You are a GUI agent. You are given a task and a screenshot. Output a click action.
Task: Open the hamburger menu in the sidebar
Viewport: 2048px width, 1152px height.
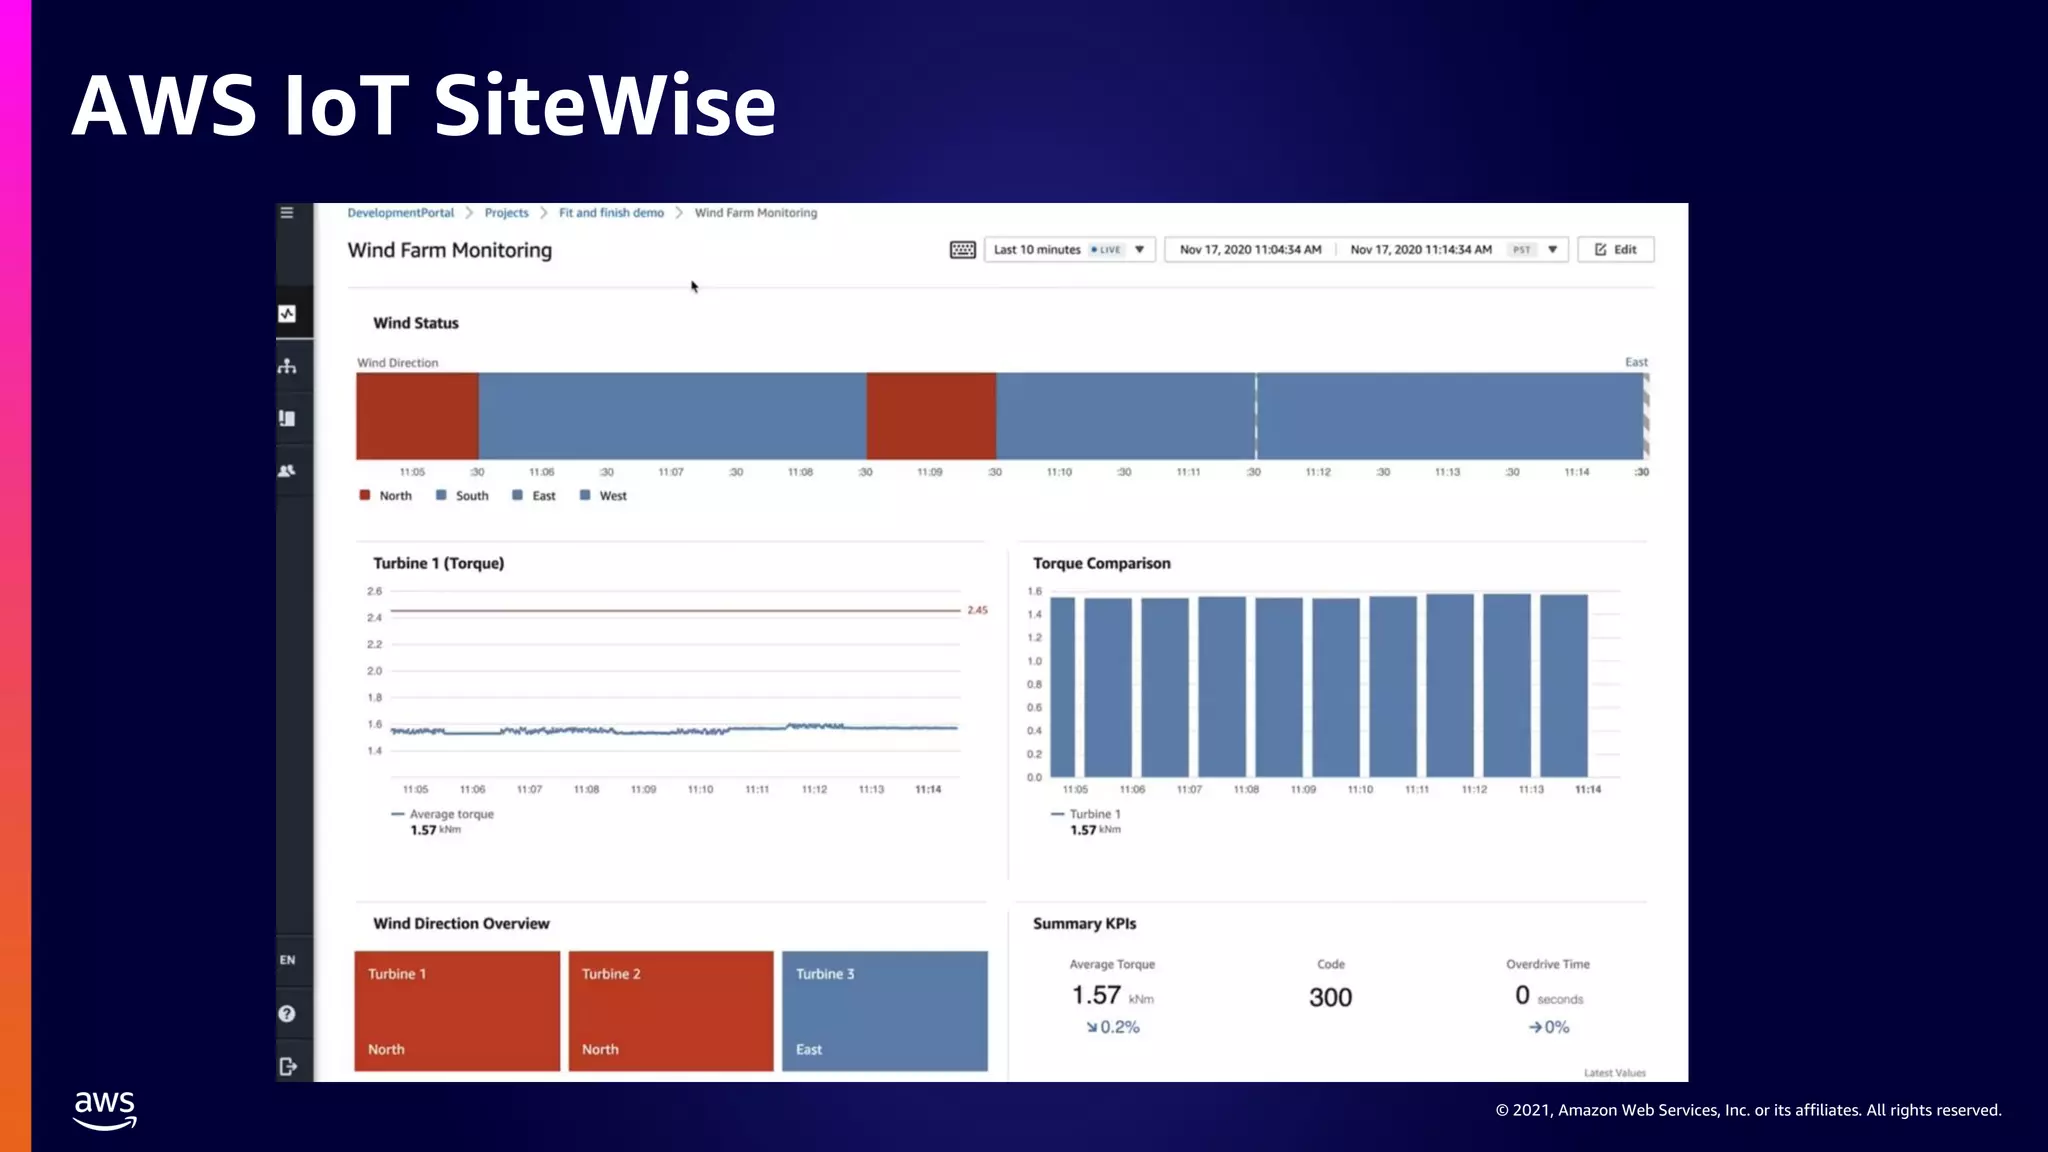pos(287,213)
